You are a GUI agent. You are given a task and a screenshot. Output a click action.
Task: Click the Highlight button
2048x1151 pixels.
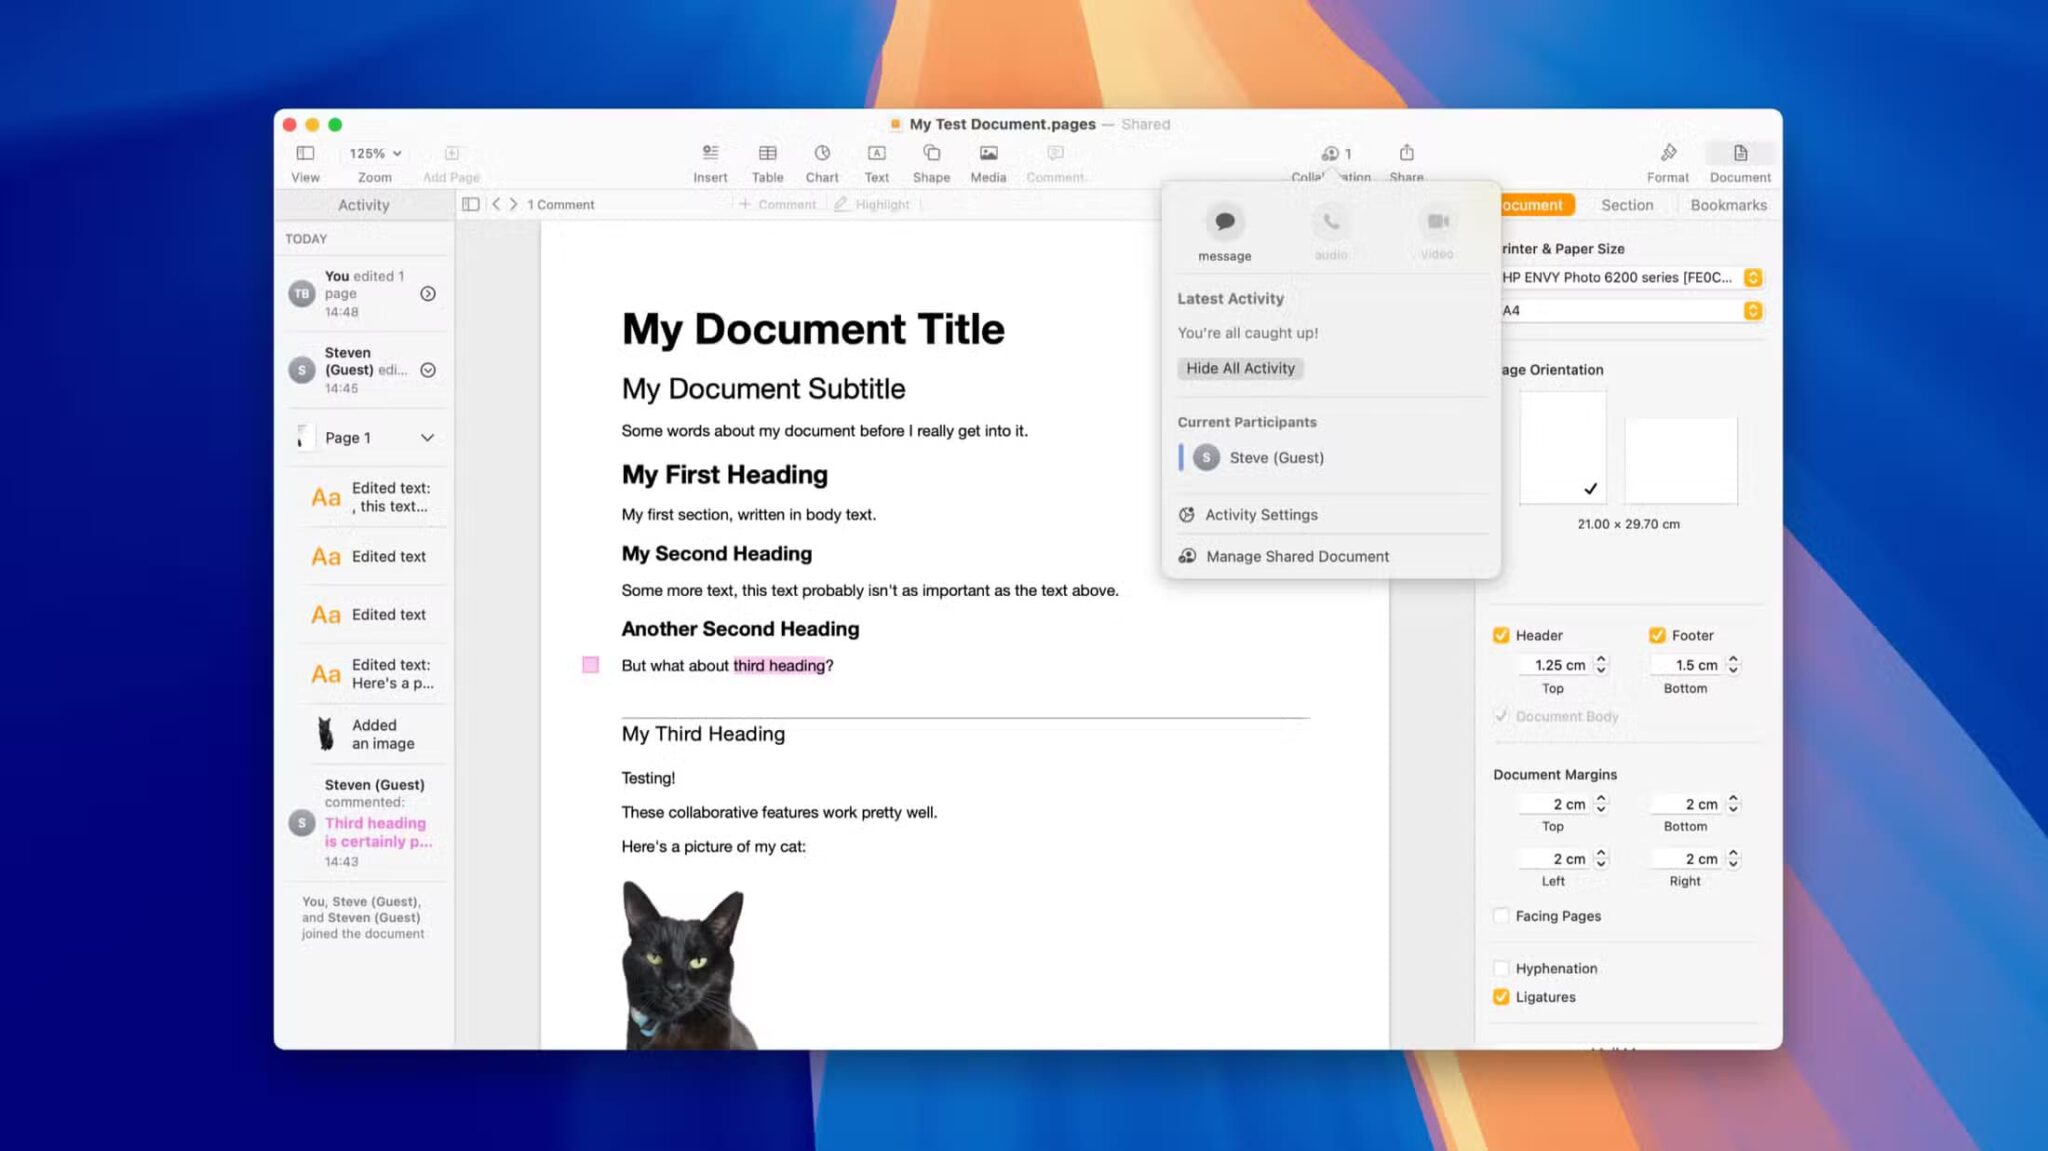pos(872,204)
